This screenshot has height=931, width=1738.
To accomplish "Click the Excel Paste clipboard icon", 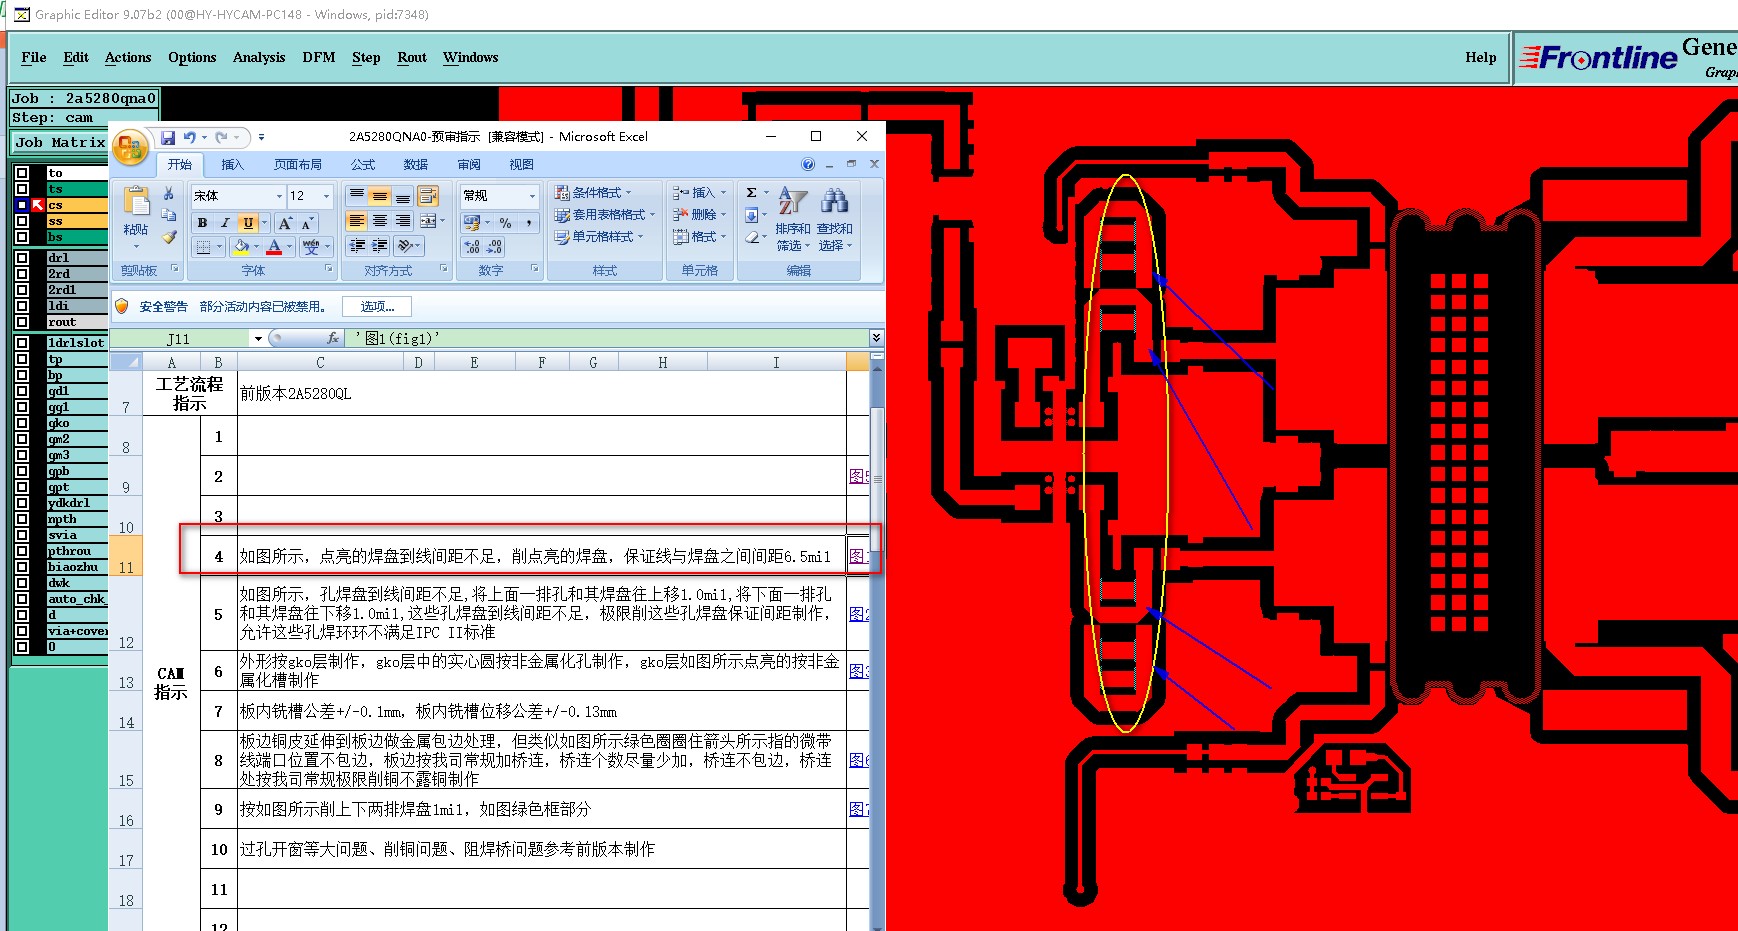I will pyautogui.click(x=136, y=201).
